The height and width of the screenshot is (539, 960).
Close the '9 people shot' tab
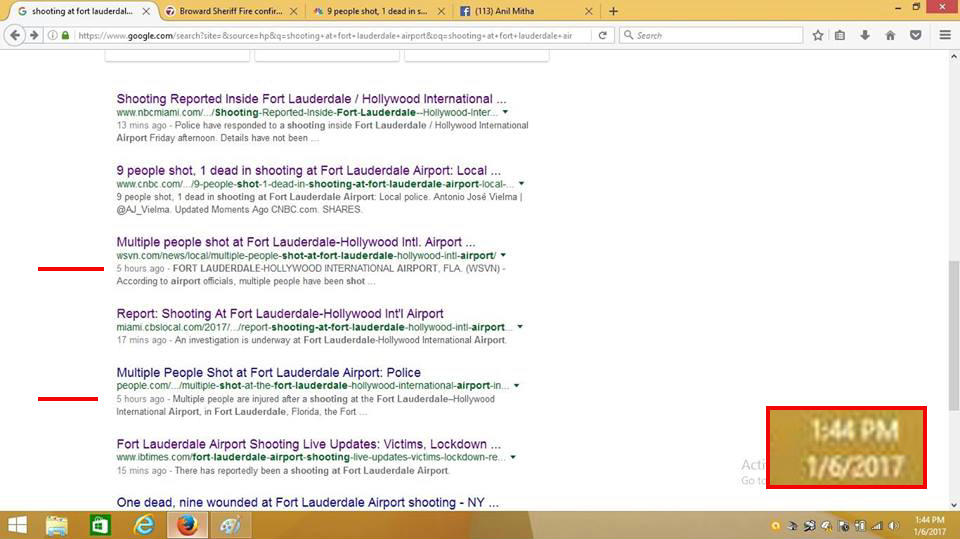click(441, 11)
